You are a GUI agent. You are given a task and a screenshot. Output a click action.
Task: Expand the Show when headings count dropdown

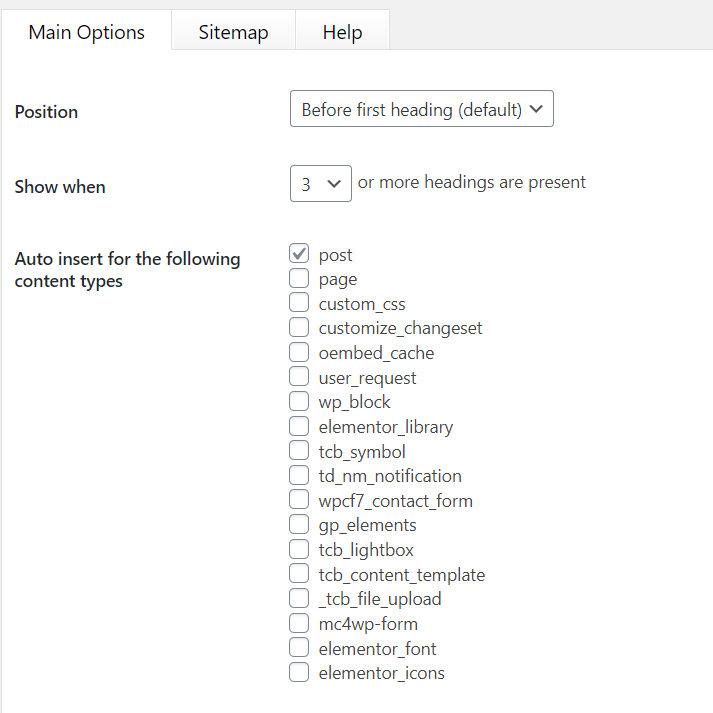(320, 184)
